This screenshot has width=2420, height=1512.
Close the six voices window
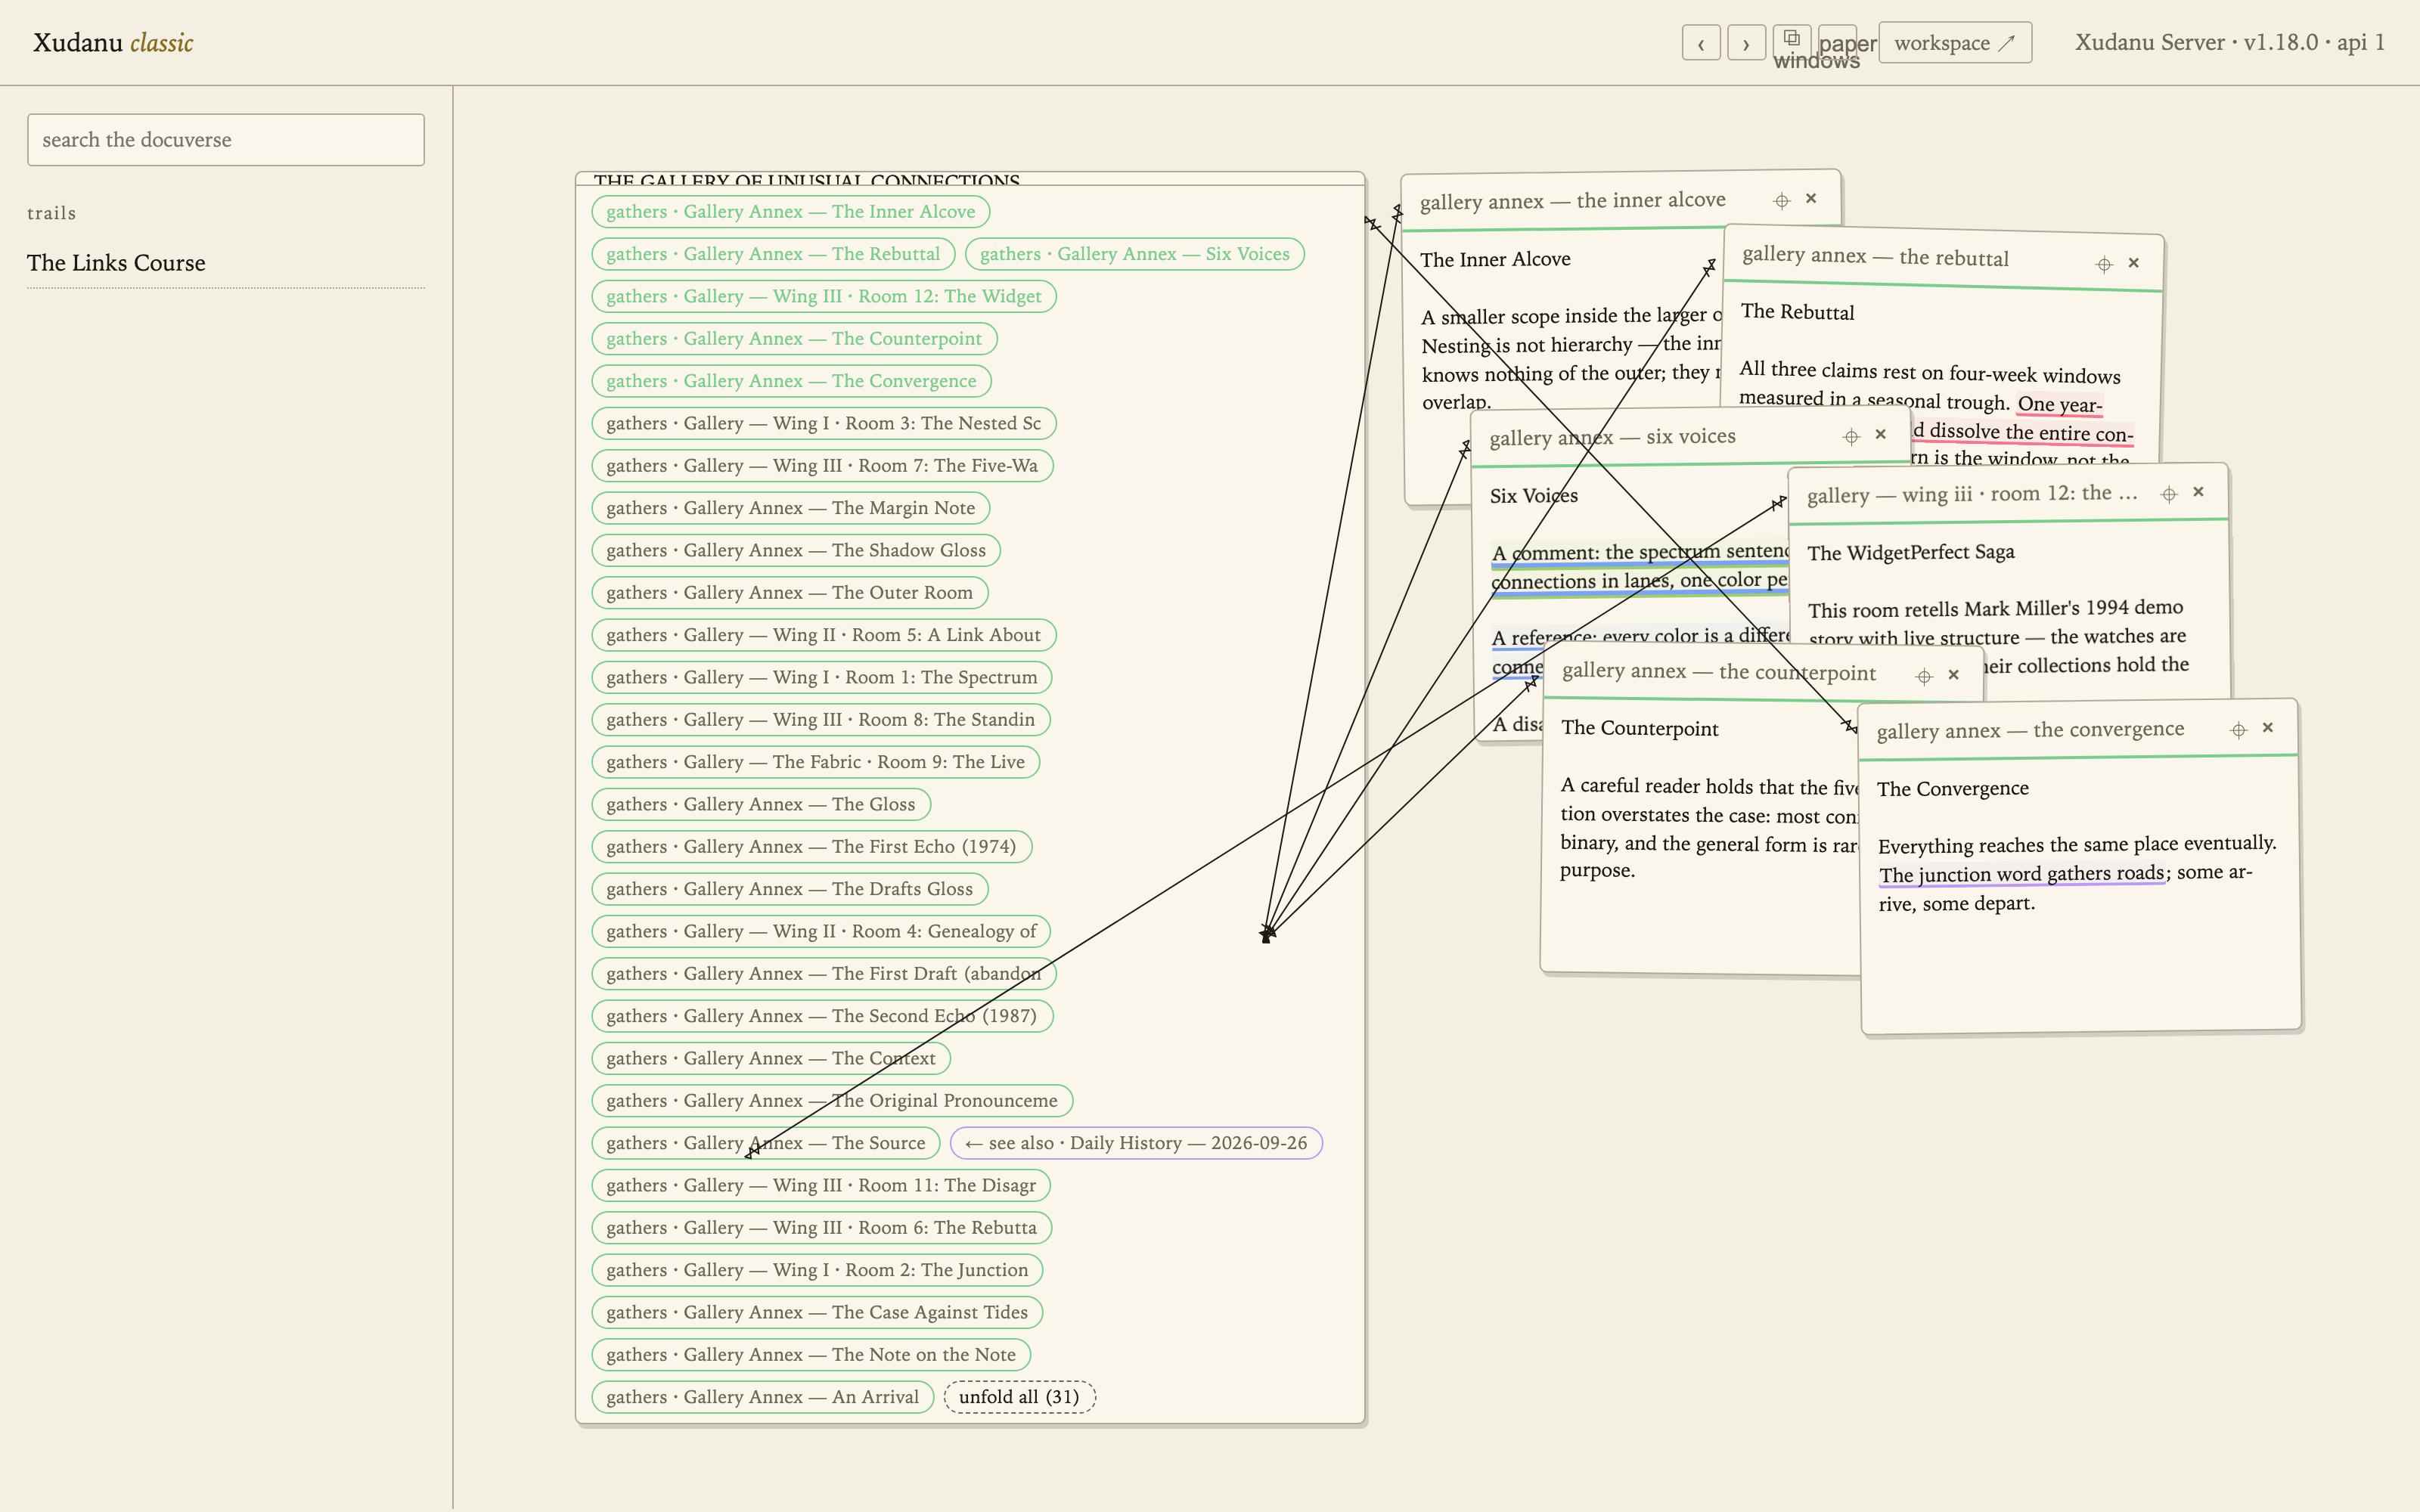pyautogui.click(x=1881, y=434)
